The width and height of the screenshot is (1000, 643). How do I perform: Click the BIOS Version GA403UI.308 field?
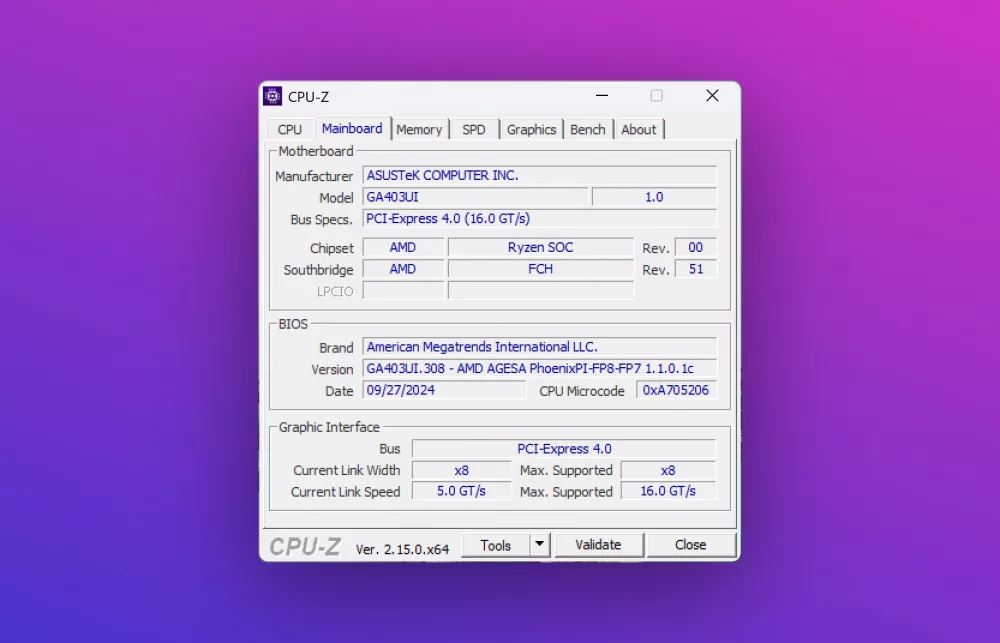click(x=540, y=369)
